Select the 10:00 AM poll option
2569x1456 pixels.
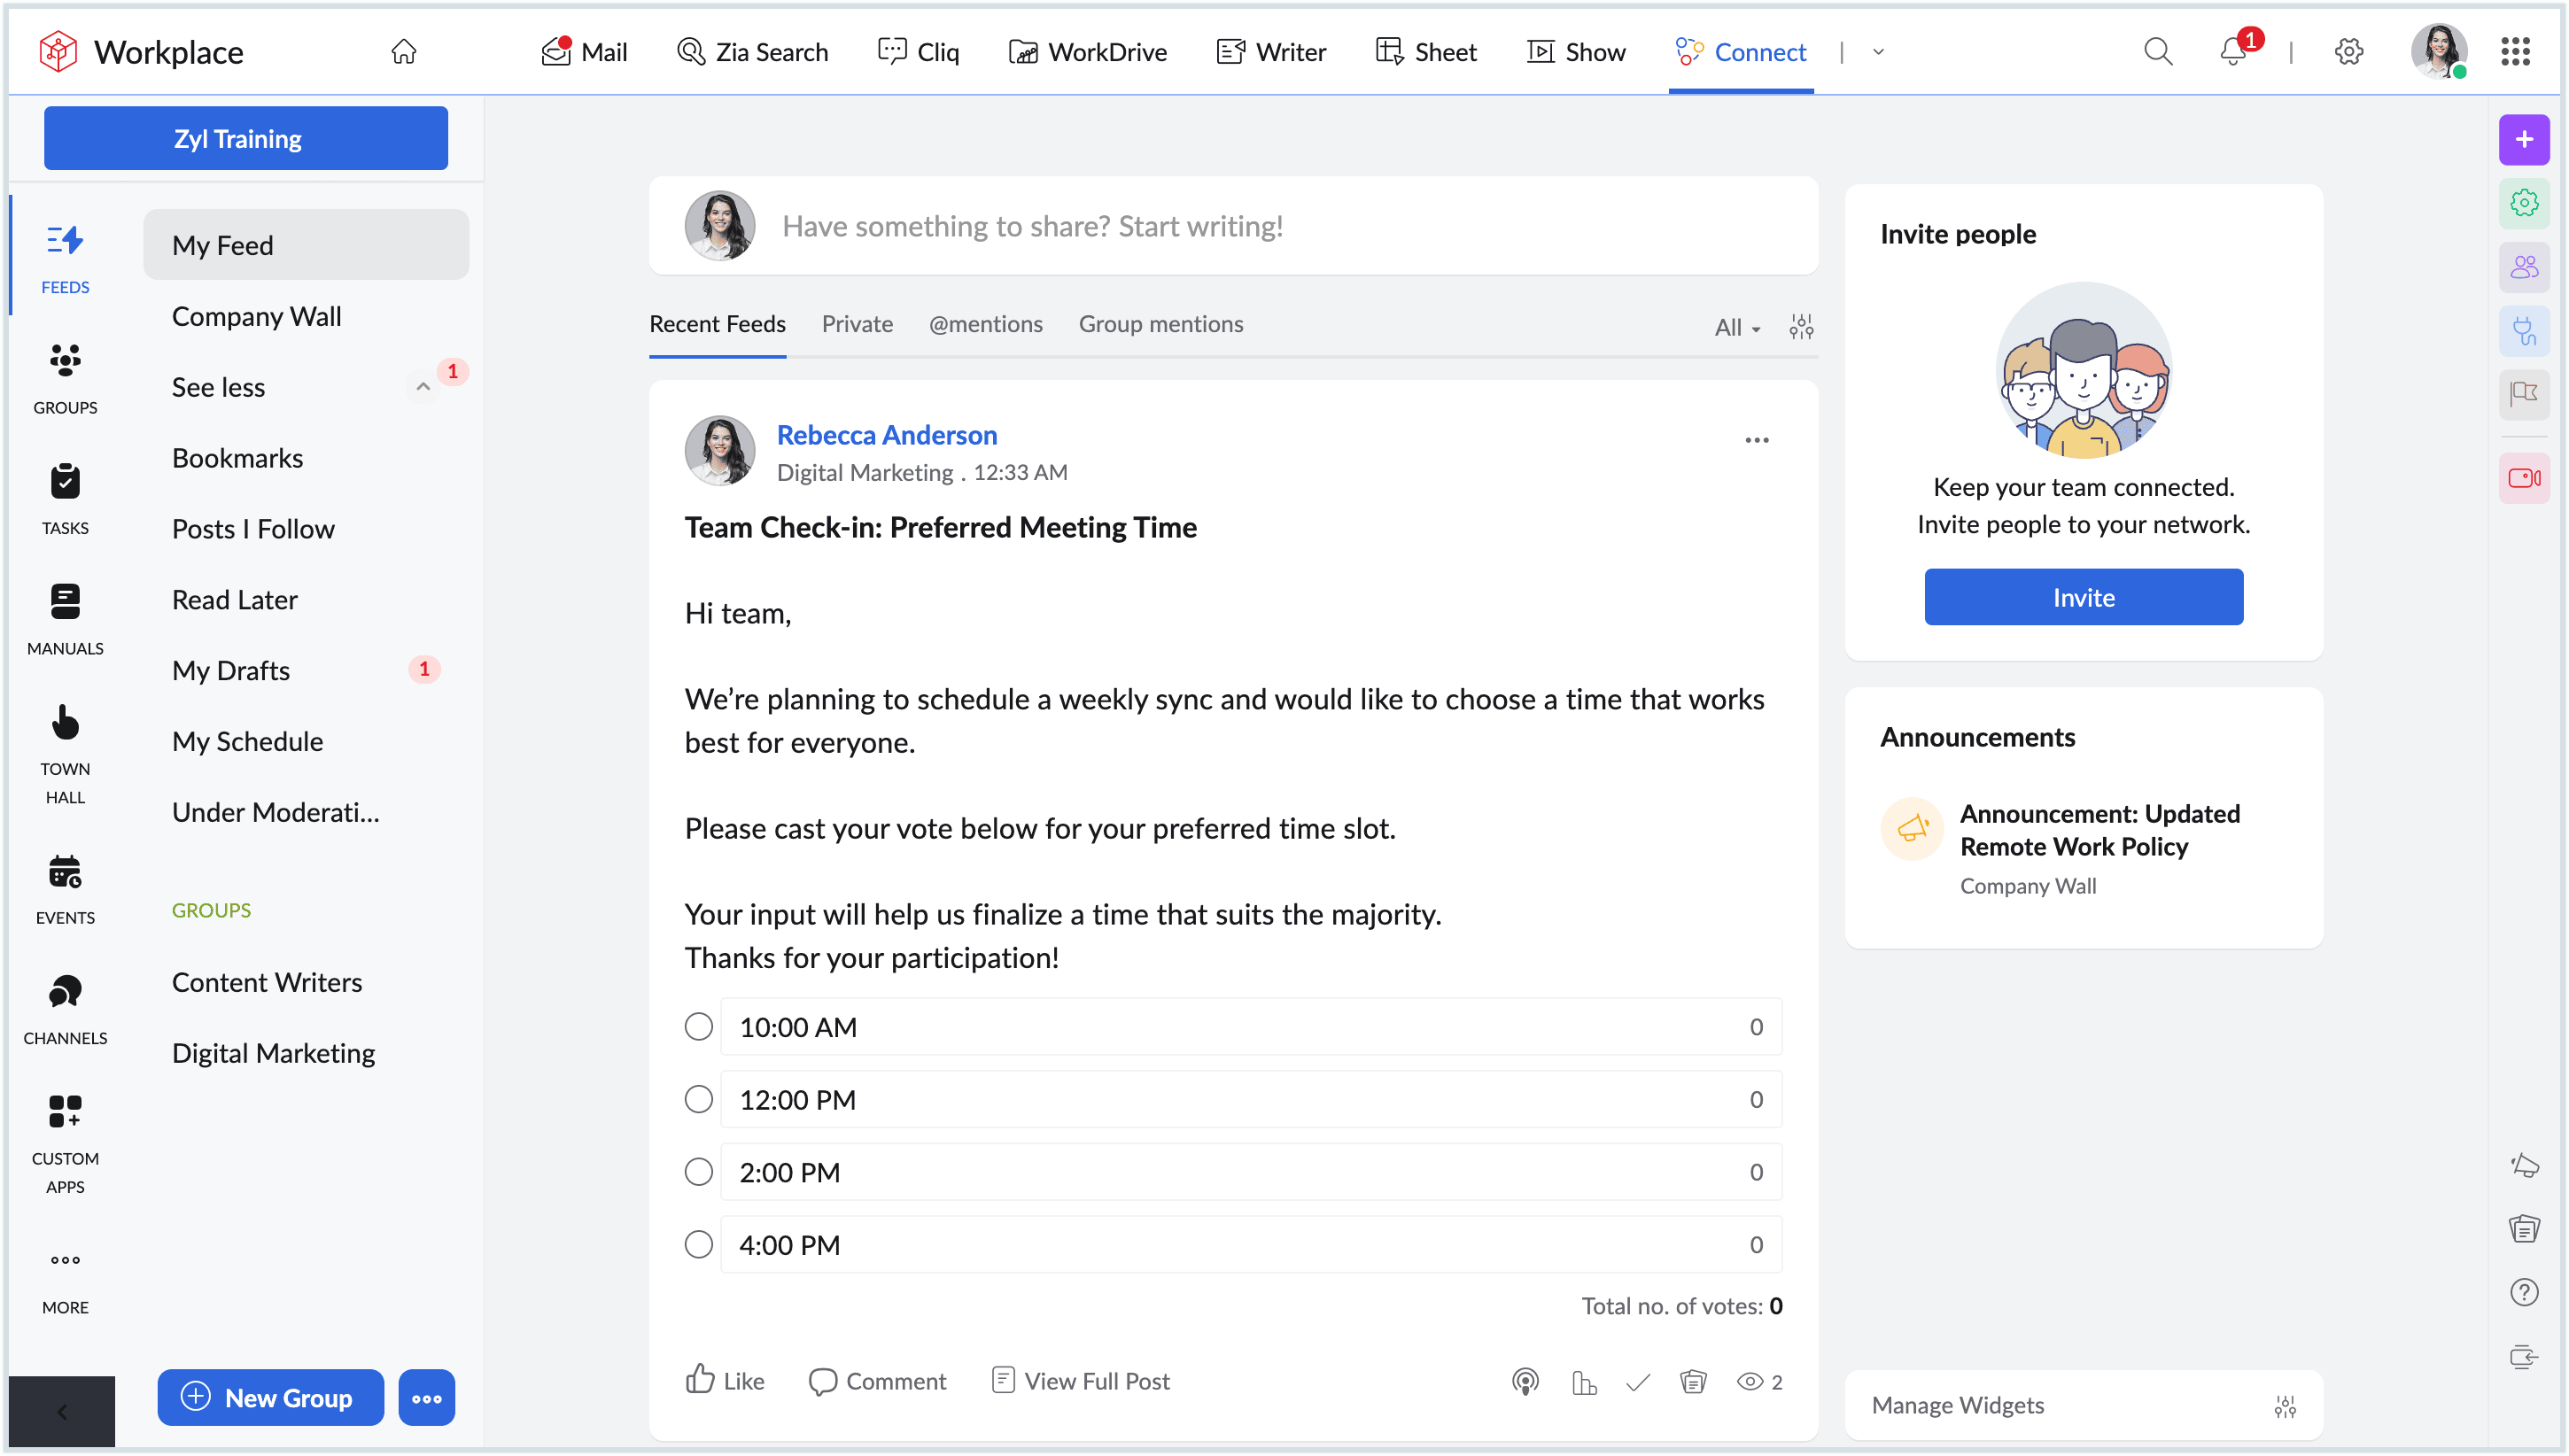[699, 1027]
